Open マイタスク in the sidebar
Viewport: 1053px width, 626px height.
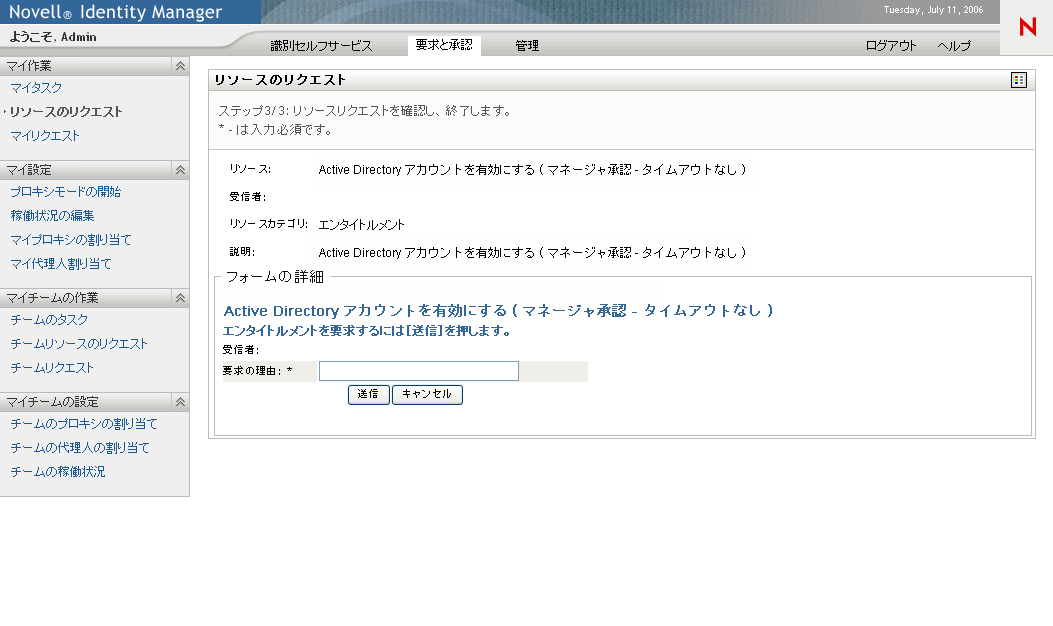click(x=36, y=88)
